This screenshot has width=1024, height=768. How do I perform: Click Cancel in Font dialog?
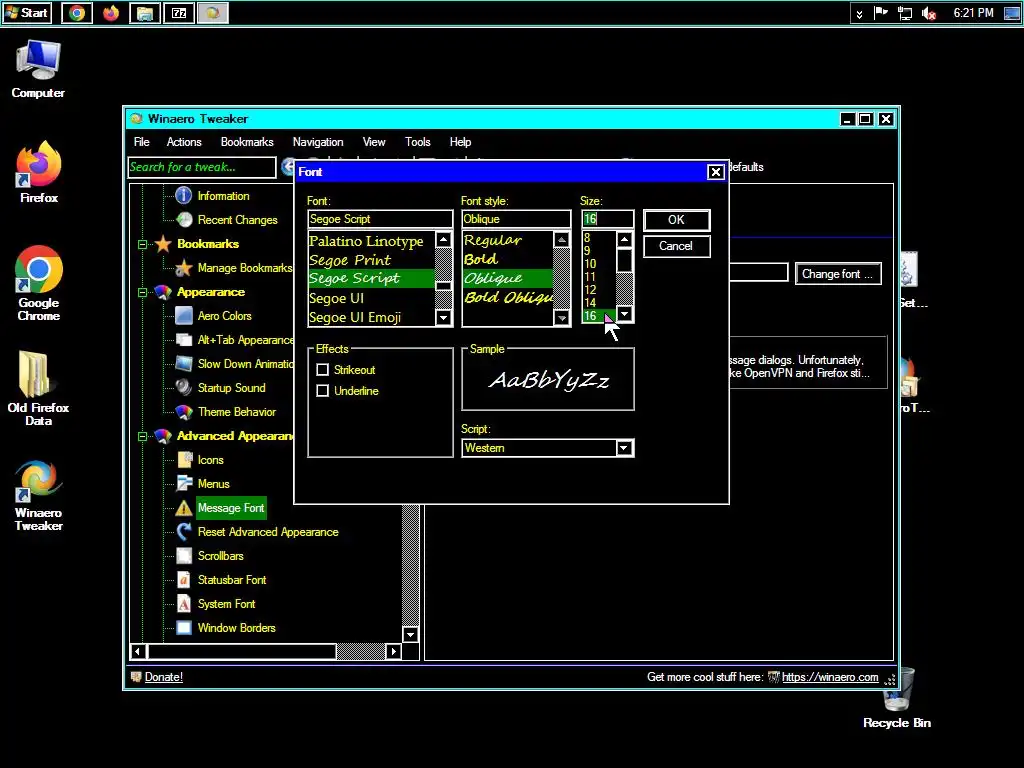click(x=677, y=246)
